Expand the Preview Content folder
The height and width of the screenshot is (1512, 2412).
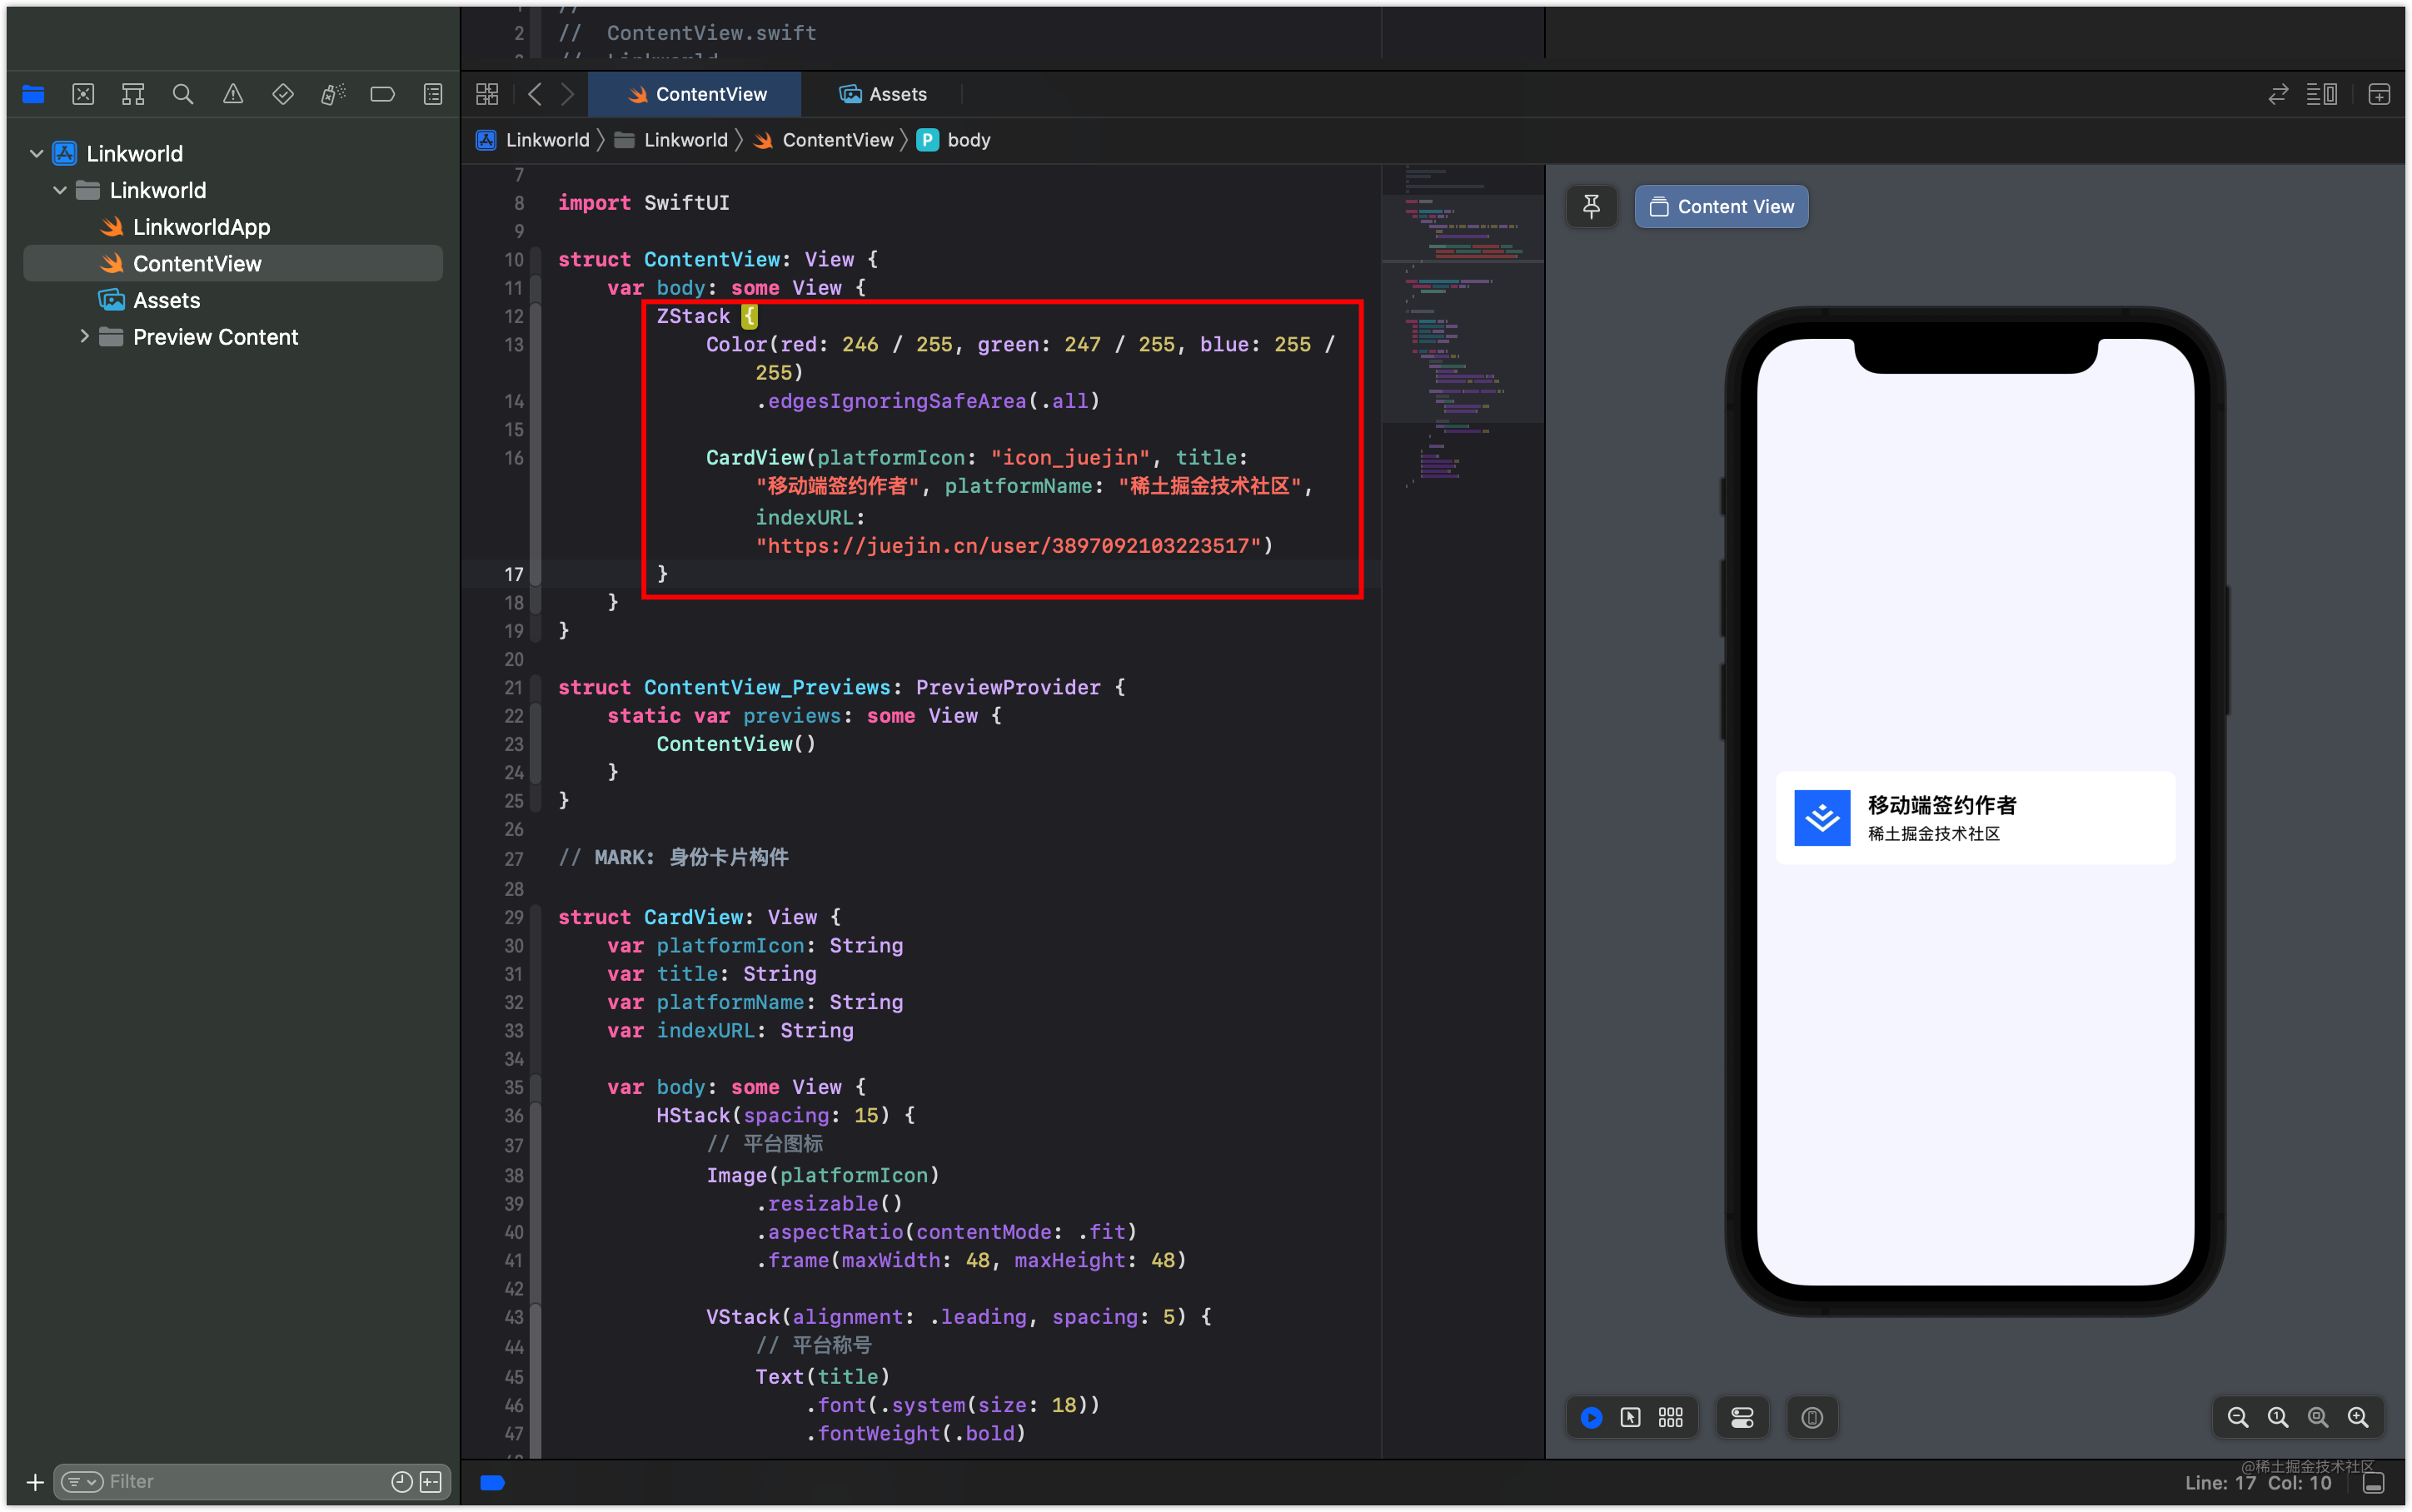pos(84,337)
